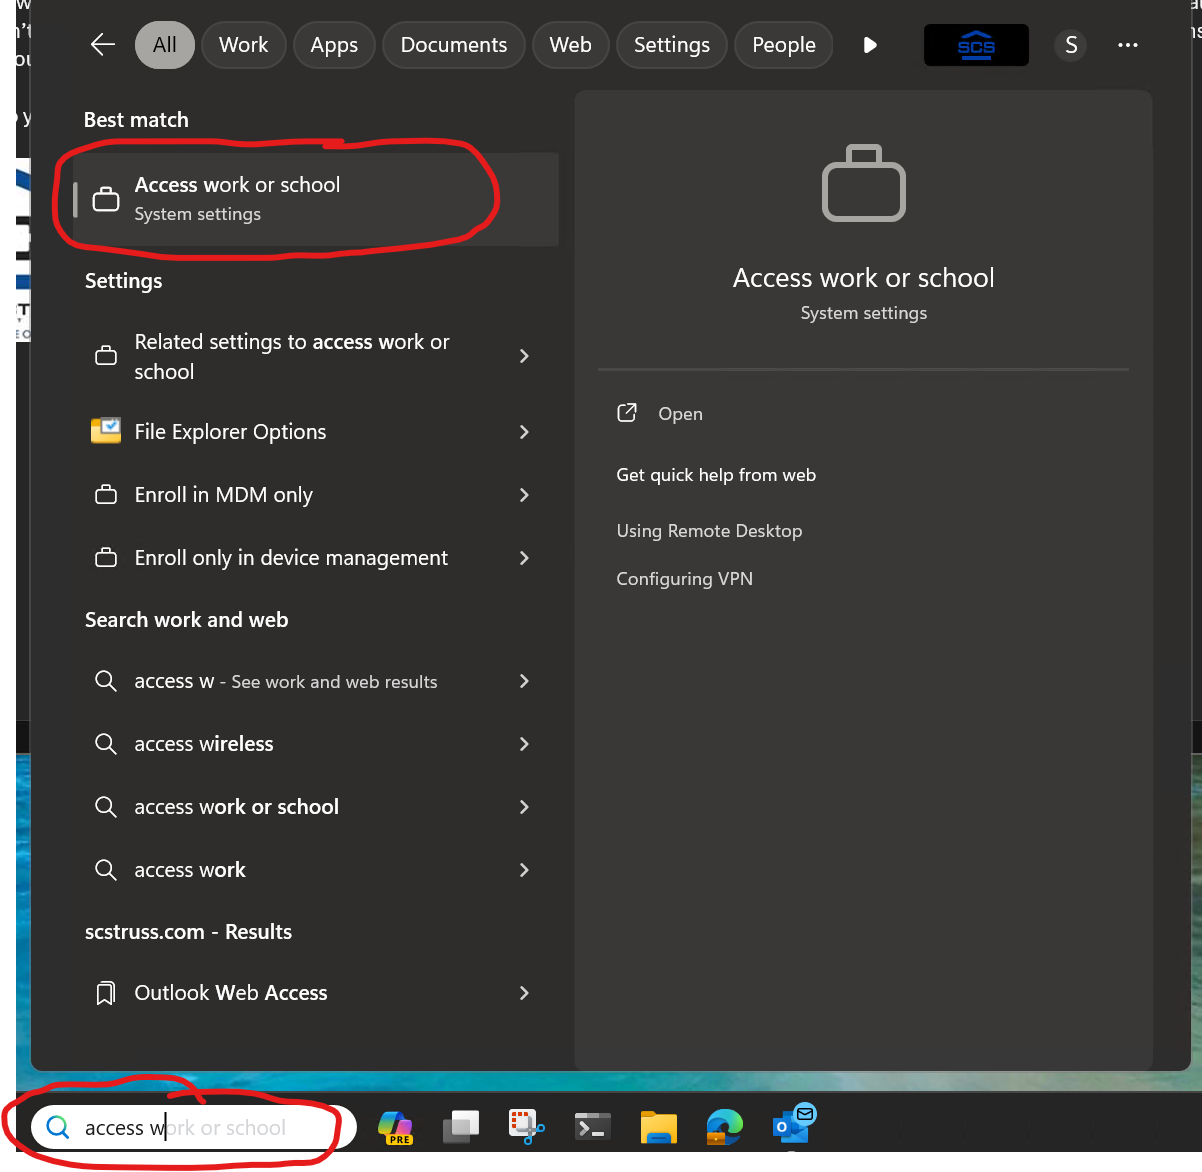Screen dimensions: 1202x1172
Task: Show more filters with the play arrow
Action: tap(870, 45)
